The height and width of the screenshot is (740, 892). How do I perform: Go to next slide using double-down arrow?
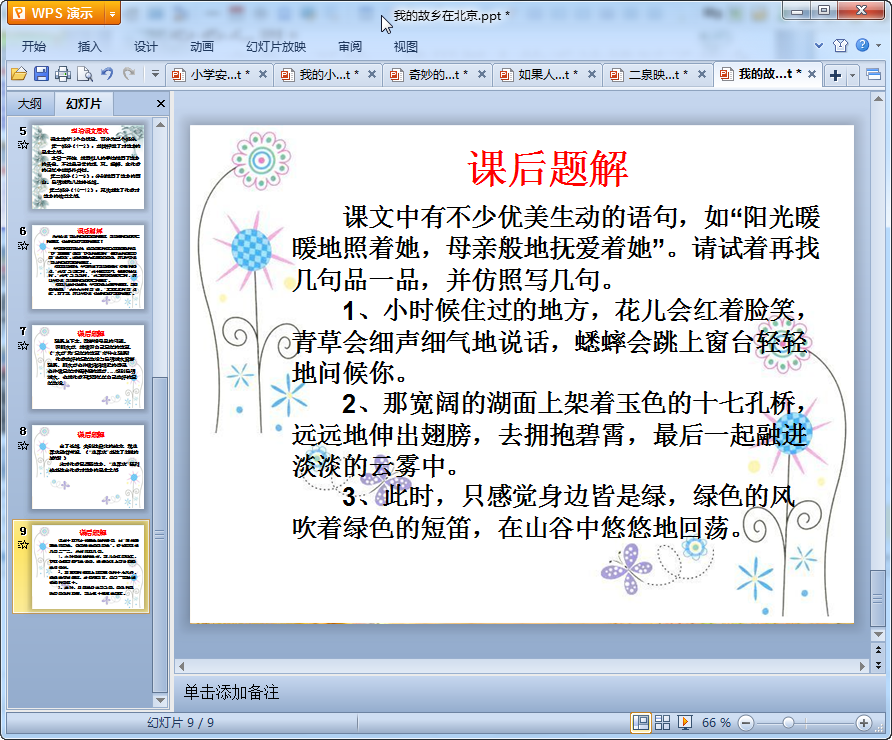pos(878,664)
